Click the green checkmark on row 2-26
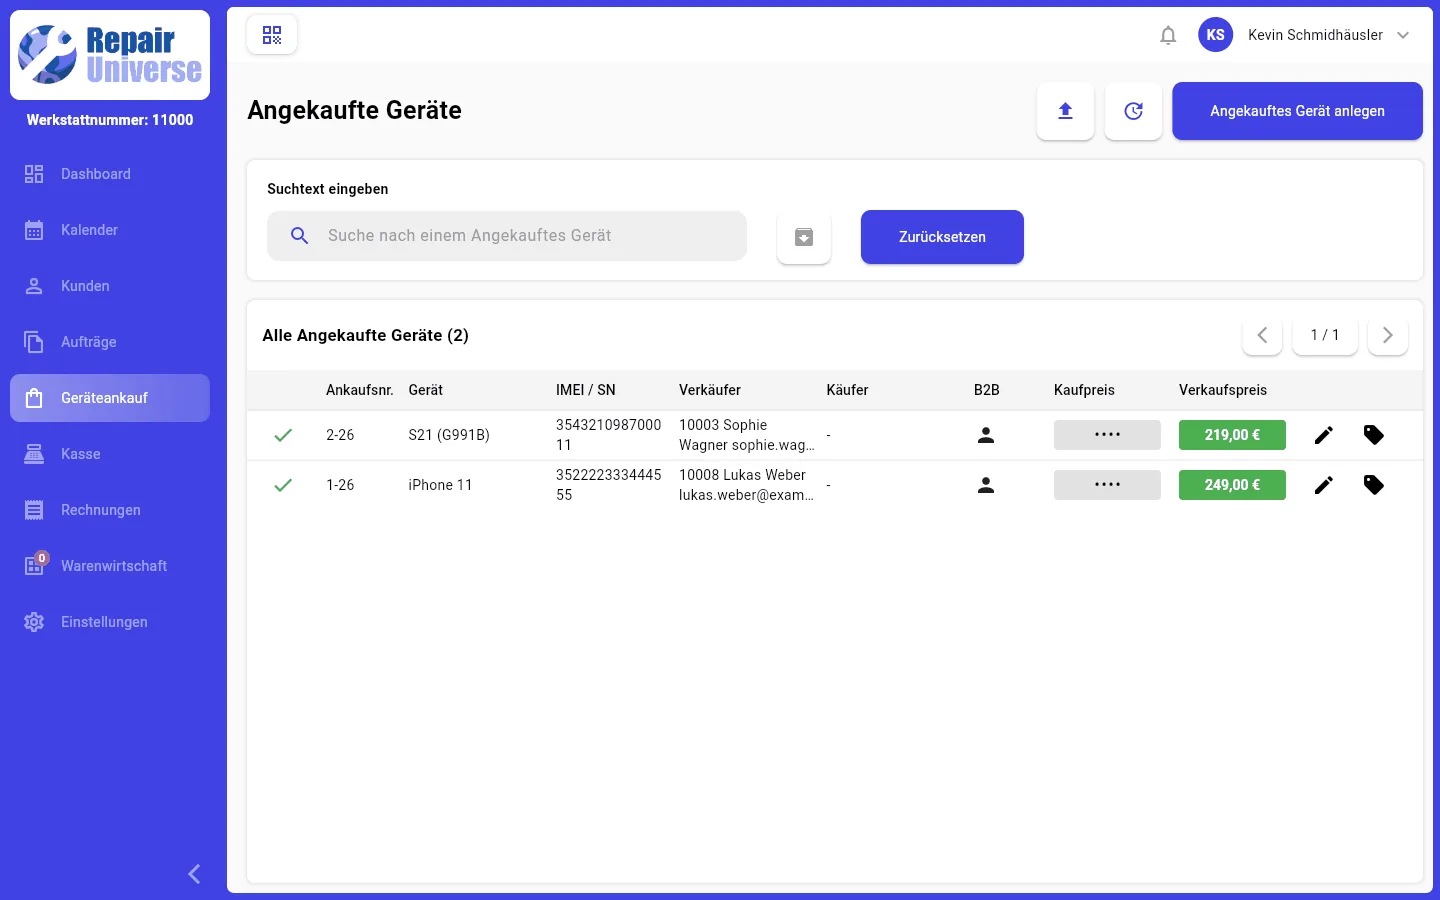Viewport: 1440px width, 900px height. [x=283, y=435]
